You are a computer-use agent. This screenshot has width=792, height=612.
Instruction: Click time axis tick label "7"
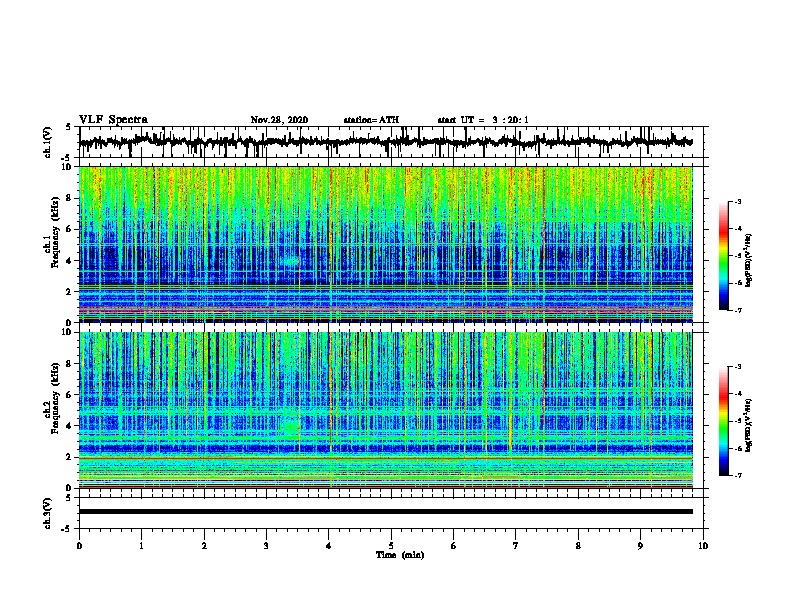coord(516,545)
